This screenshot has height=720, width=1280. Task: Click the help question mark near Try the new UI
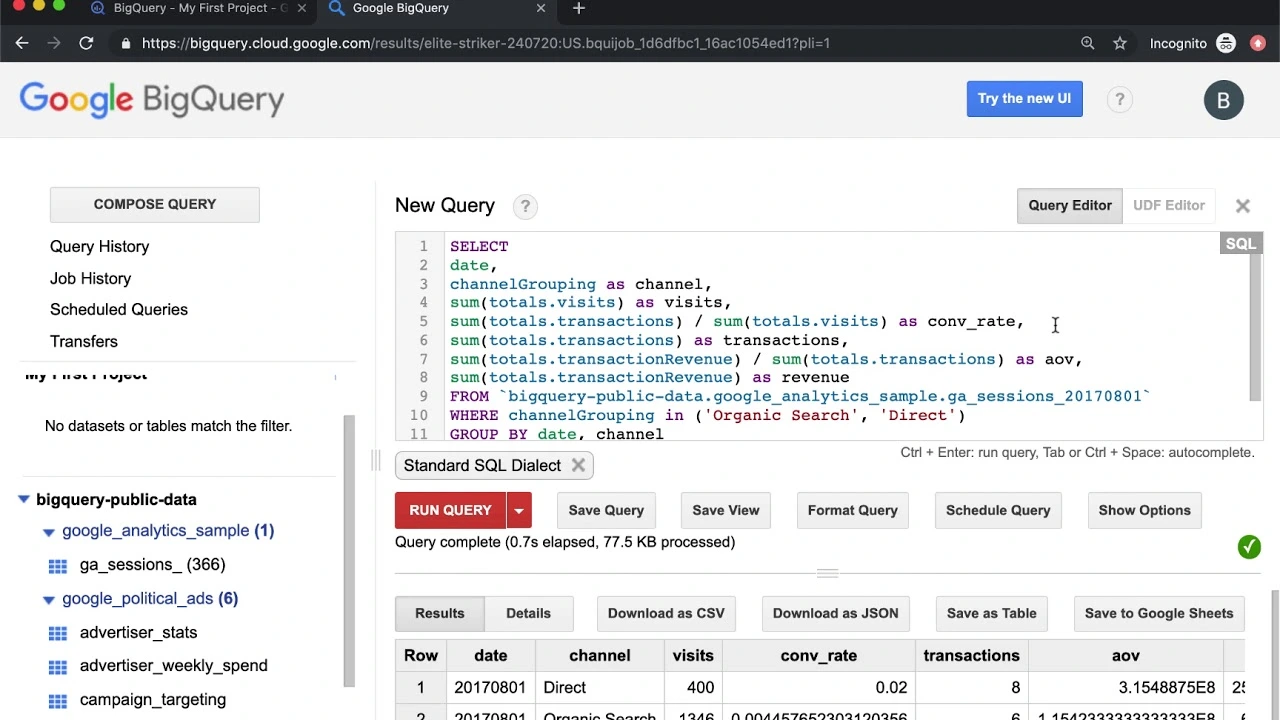coord(1119,99)
